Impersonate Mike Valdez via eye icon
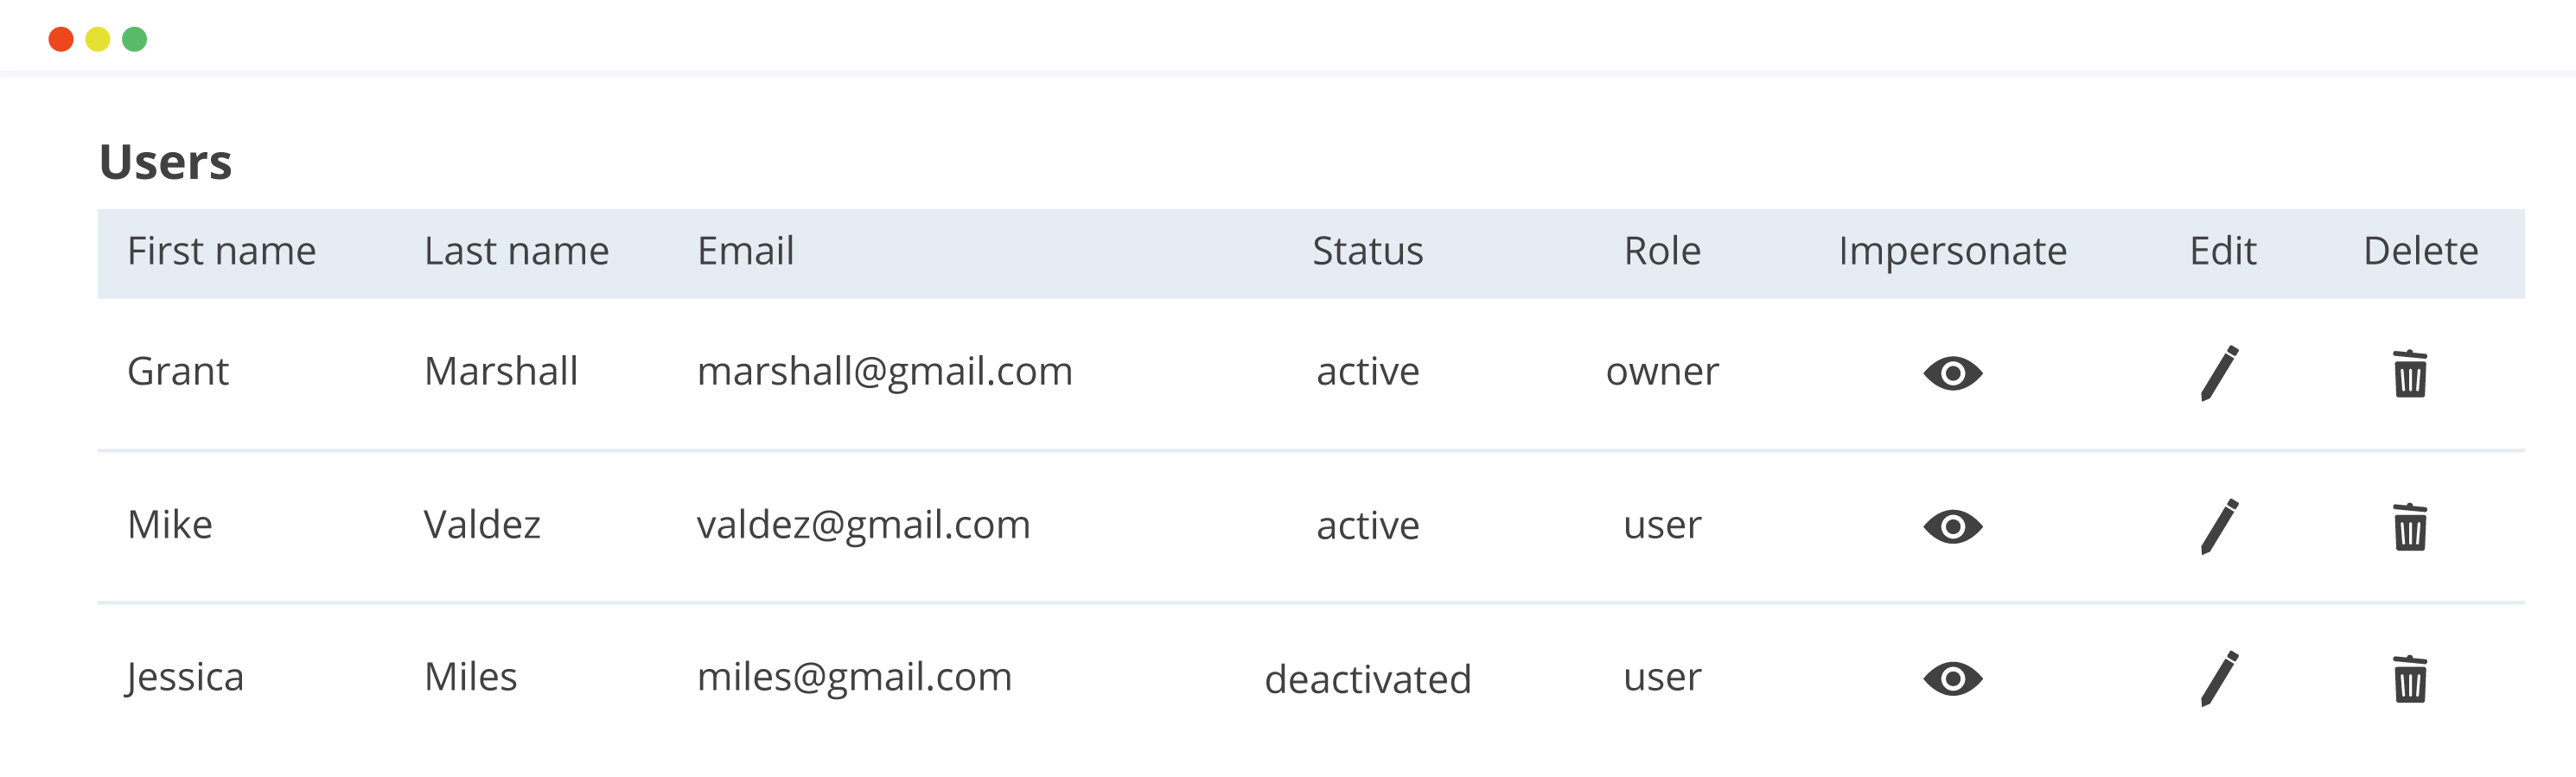 pos(1952,526)
